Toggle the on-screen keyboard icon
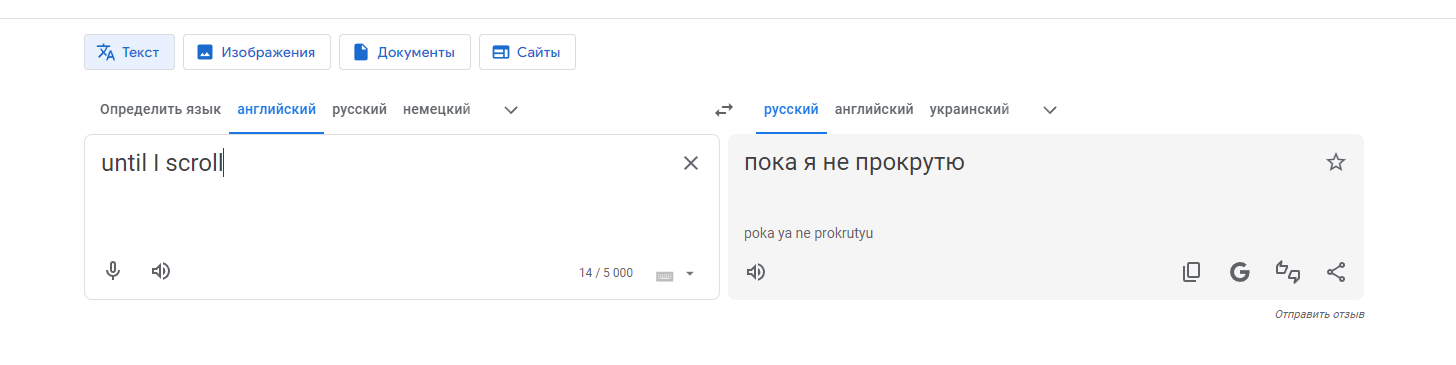This screenshot has height=365, width=1456. tap(664, 275)
